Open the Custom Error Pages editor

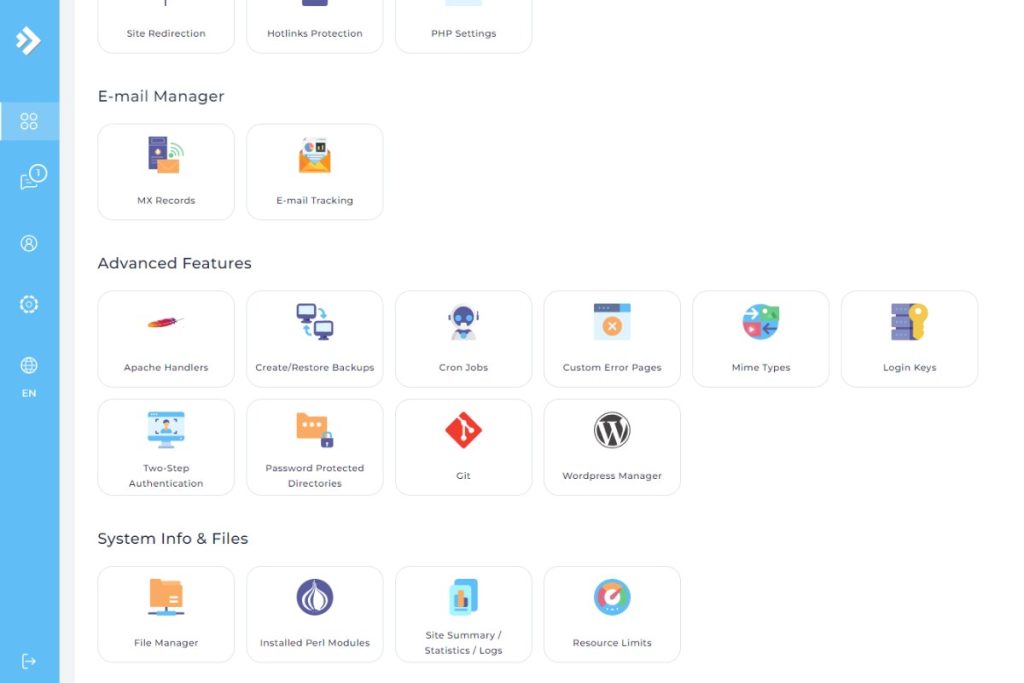coord(611,338)
